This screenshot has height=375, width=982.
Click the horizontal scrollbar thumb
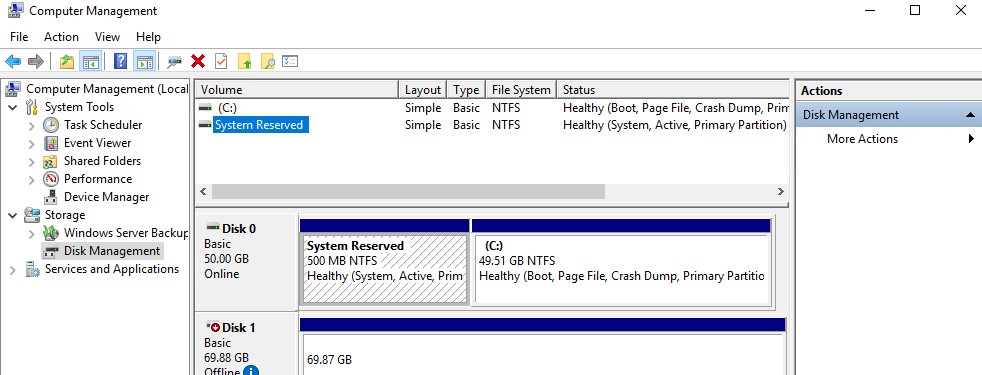pyautogui.click(x=408, y=192)
